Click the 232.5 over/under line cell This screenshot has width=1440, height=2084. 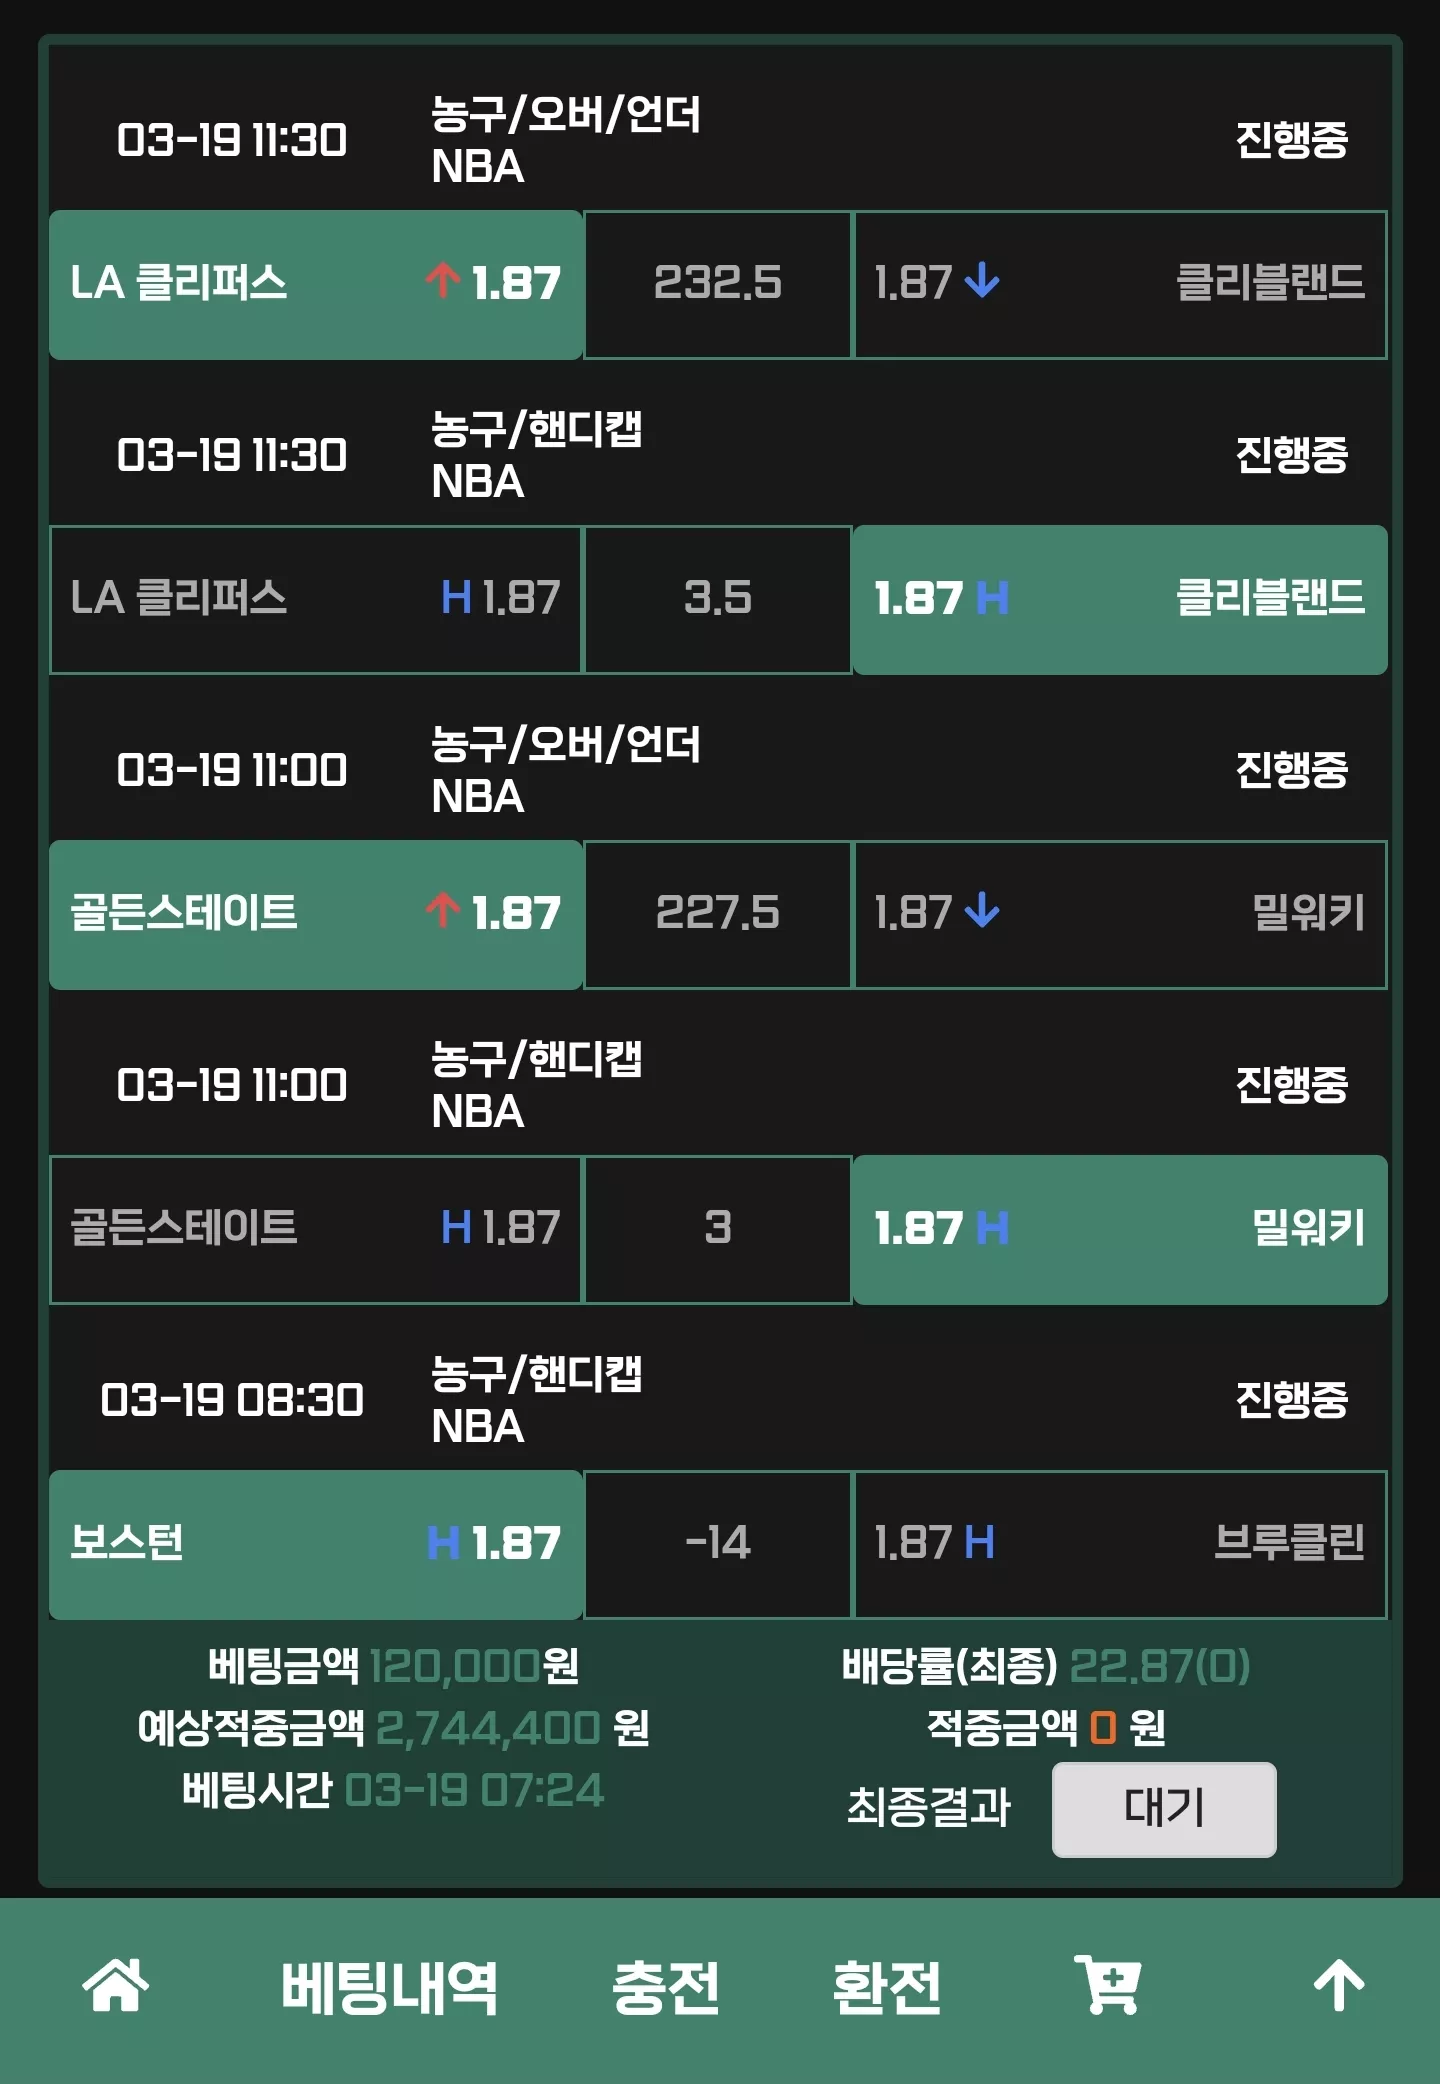[x=718, y=285]
